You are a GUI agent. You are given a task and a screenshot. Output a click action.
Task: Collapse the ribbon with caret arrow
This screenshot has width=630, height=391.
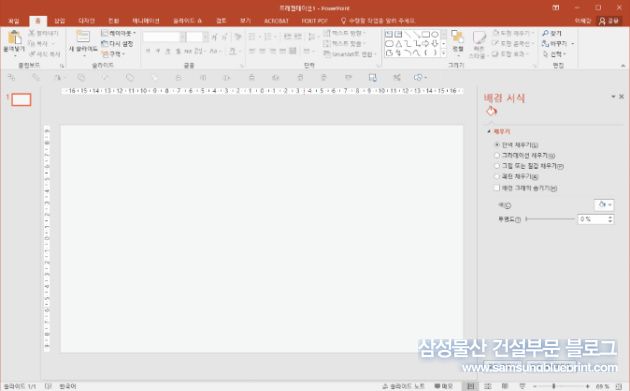(623, 66)
